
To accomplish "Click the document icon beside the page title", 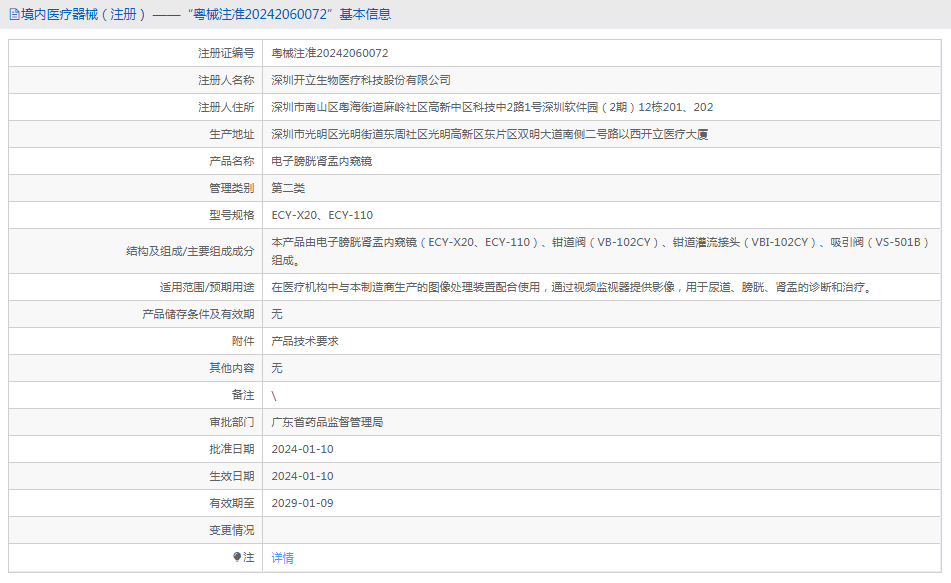I will [15, 15].
